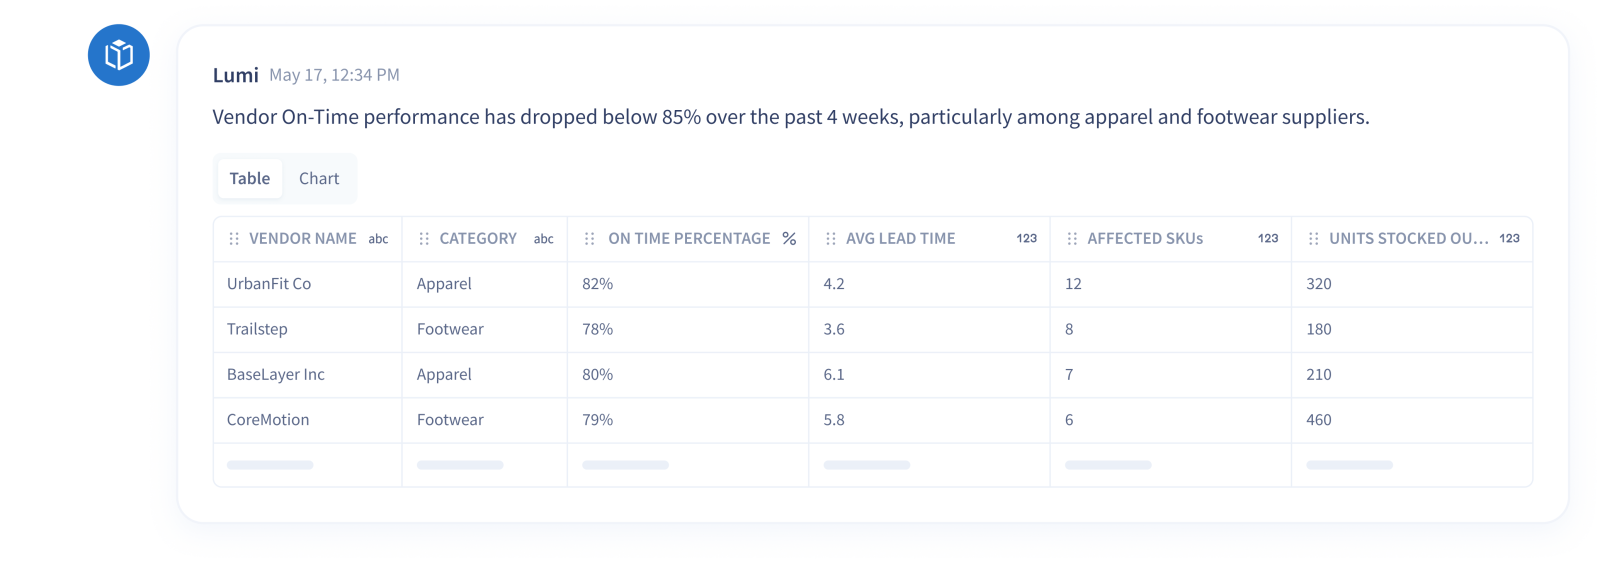The height and width of the screenshot is (562, 1600).
Task: Select the UrbanFit Co vendor cell
Action: pos(308,284)
